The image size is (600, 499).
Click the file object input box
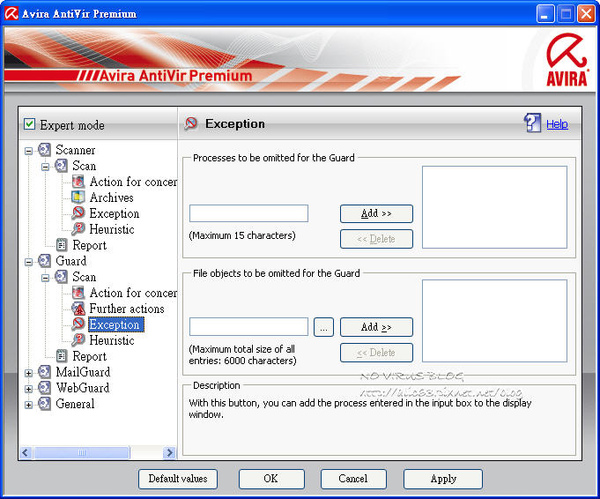click(249, 327)
